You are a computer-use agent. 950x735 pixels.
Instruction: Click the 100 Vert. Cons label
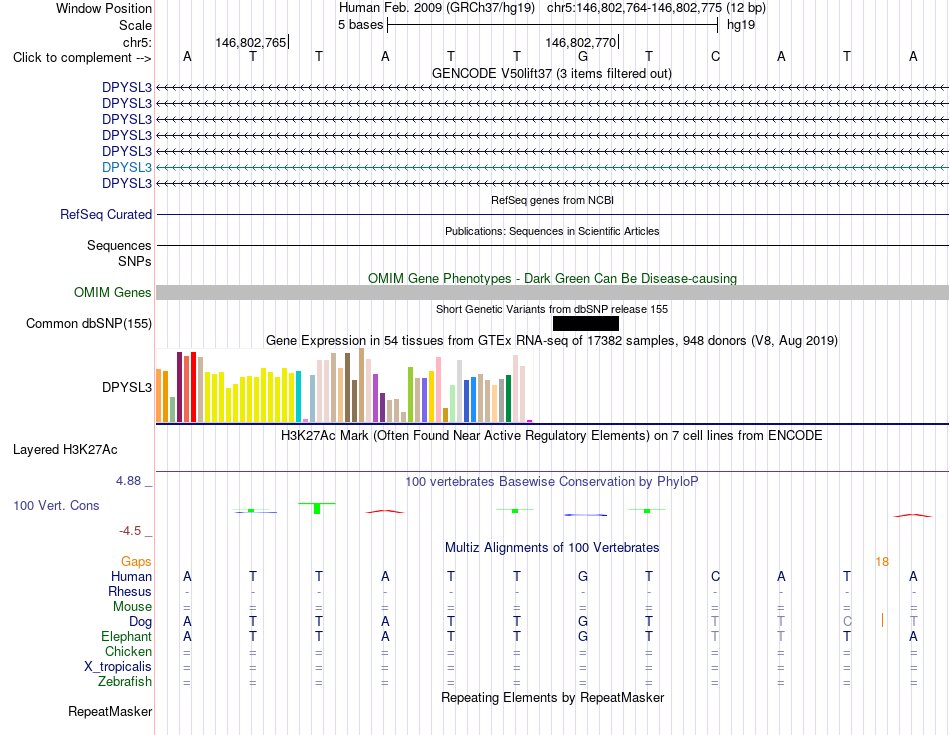tap(56, 505)
